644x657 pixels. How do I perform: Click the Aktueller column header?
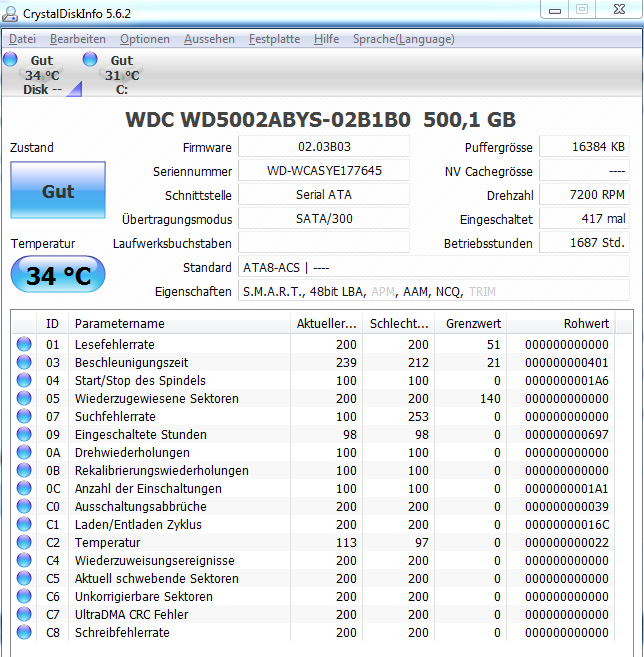click(x=326, y=323)
